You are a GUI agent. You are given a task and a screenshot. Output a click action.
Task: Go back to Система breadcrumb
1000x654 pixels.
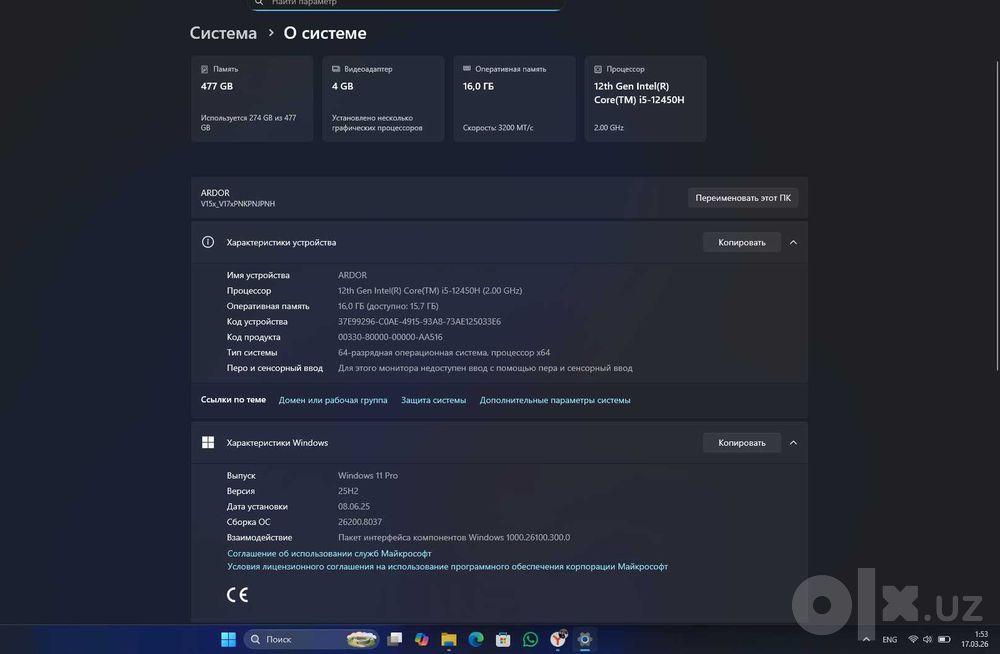tap(223, 33)
